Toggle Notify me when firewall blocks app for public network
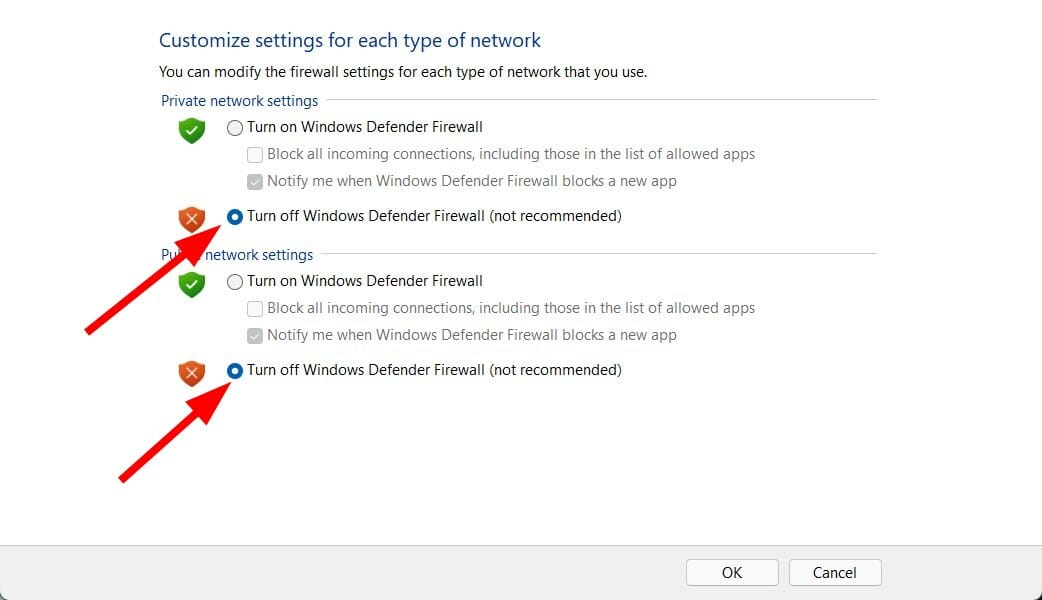 point(255,335)
